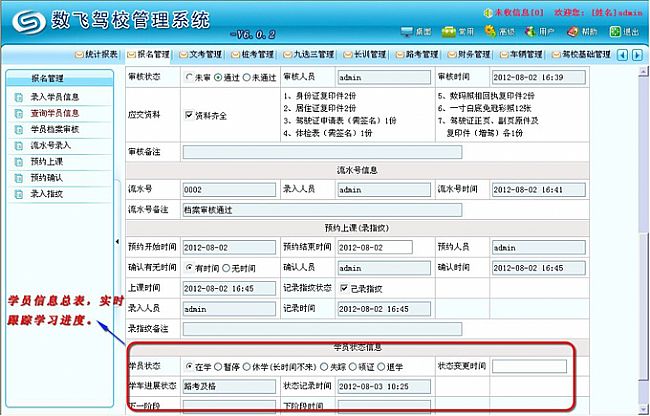Select the 通过 audit radio button
This screenshot has width=650, height=416.
(218, 77)
